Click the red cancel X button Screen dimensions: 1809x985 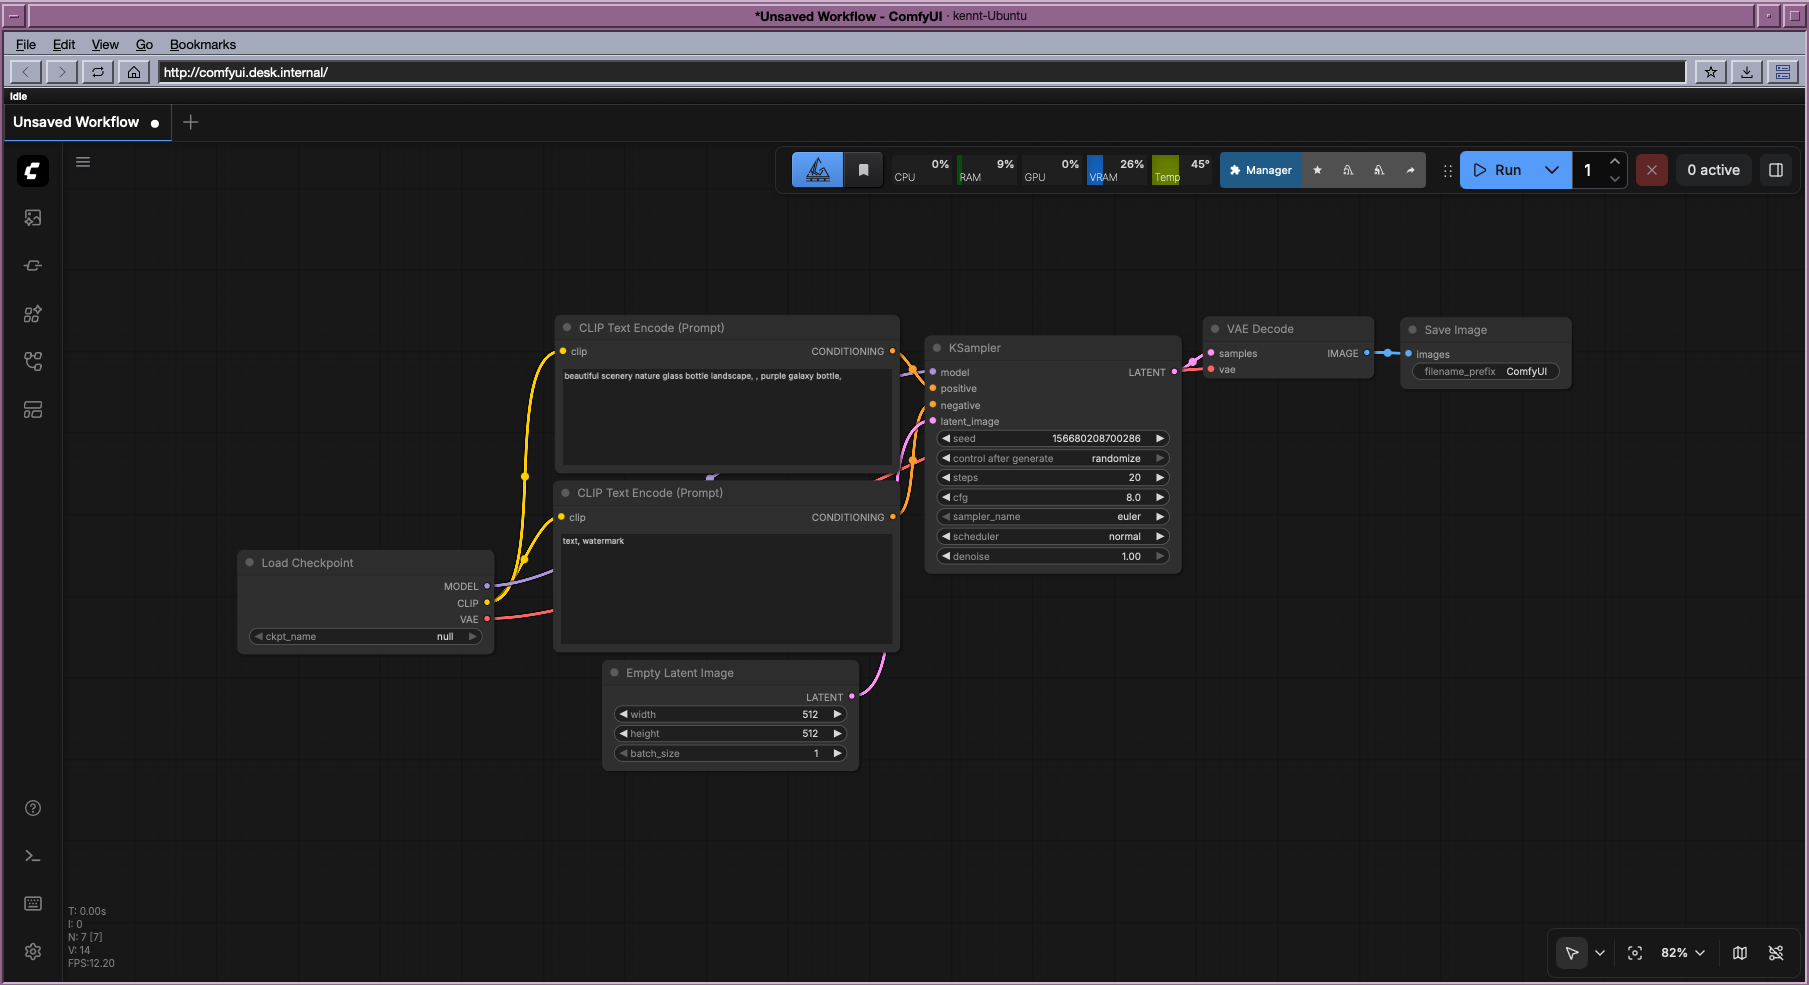coord(1652,170)
